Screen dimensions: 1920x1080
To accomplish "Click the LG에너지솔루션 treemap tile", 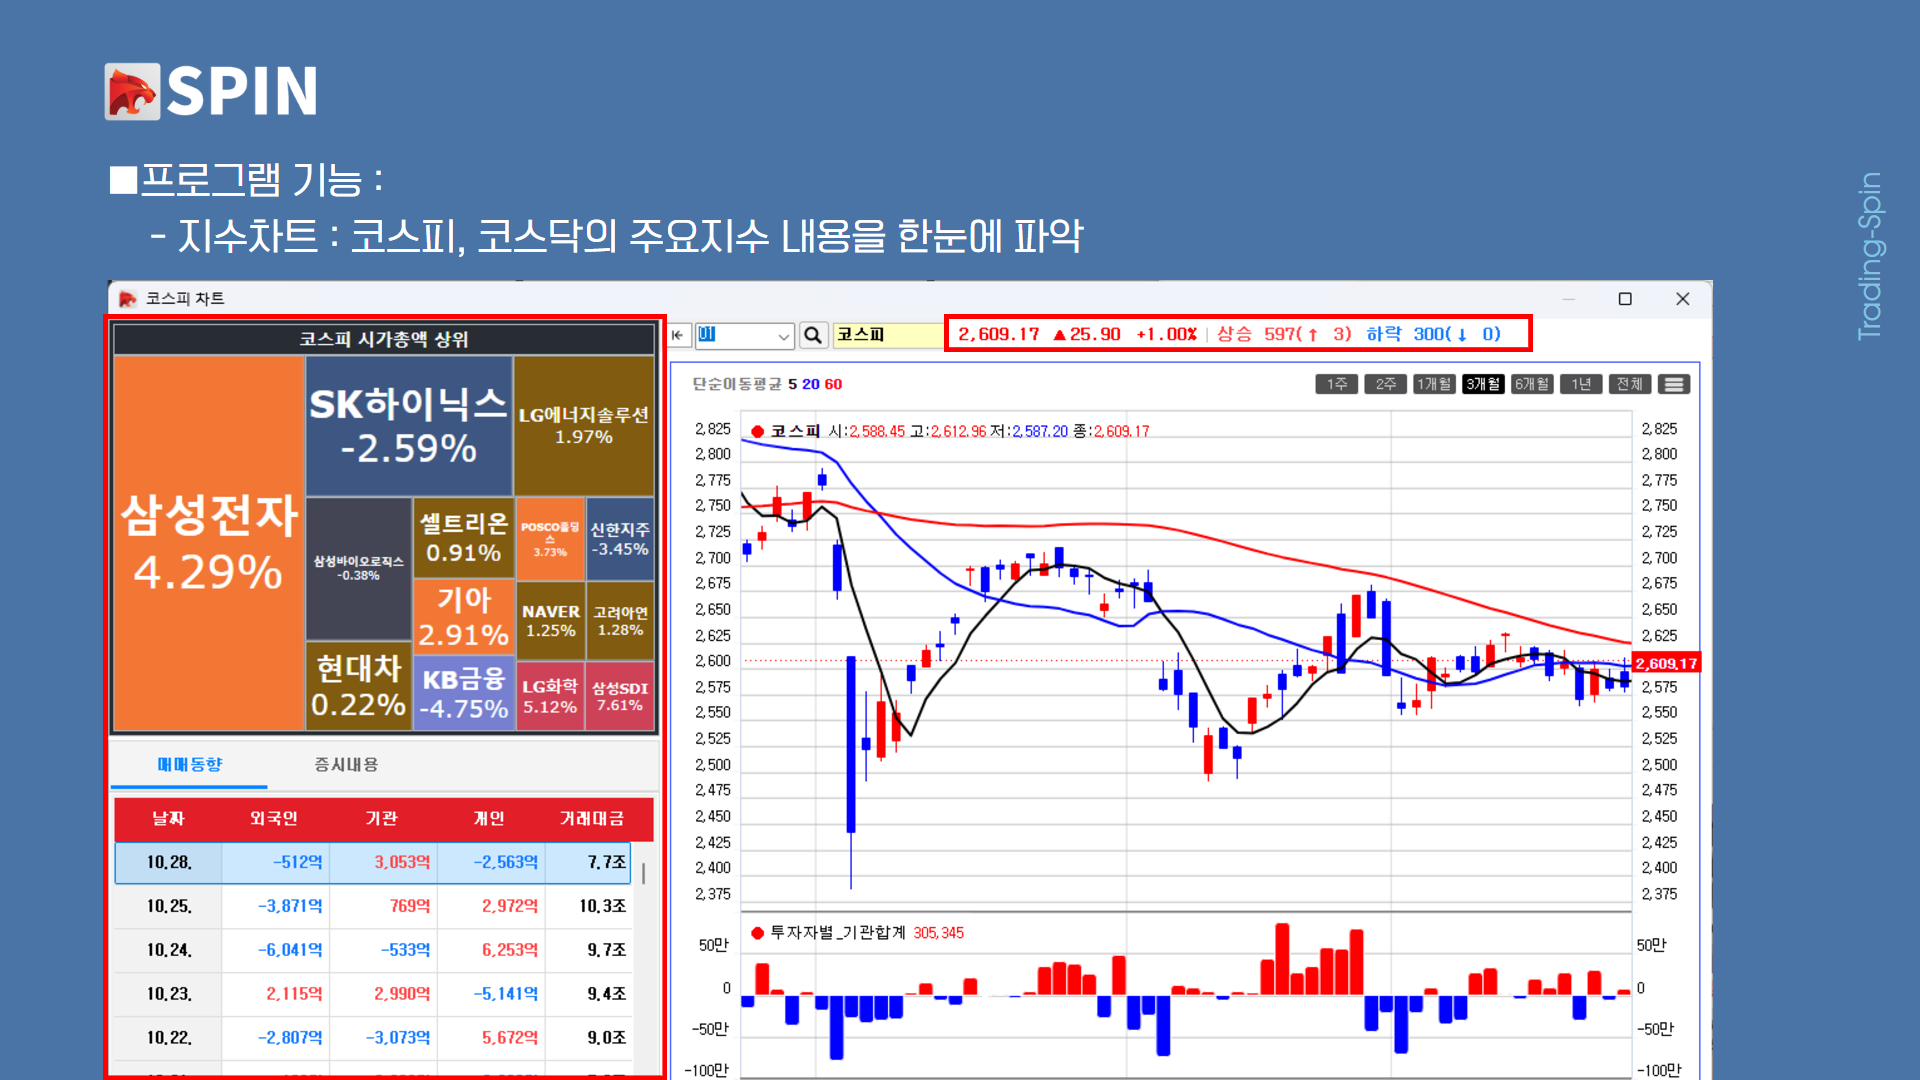I will tap(584, 426).
